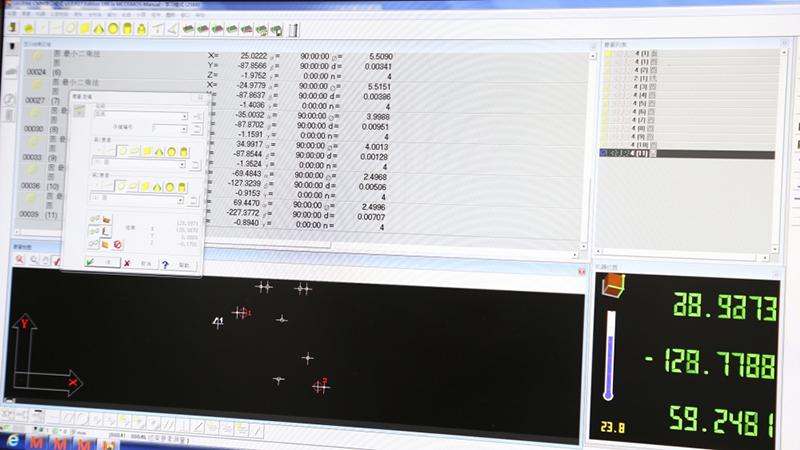This screenshot has height=450, width=800.
Task: Select the cone feature icon in main toolbar
Action: tap(100, 28)
